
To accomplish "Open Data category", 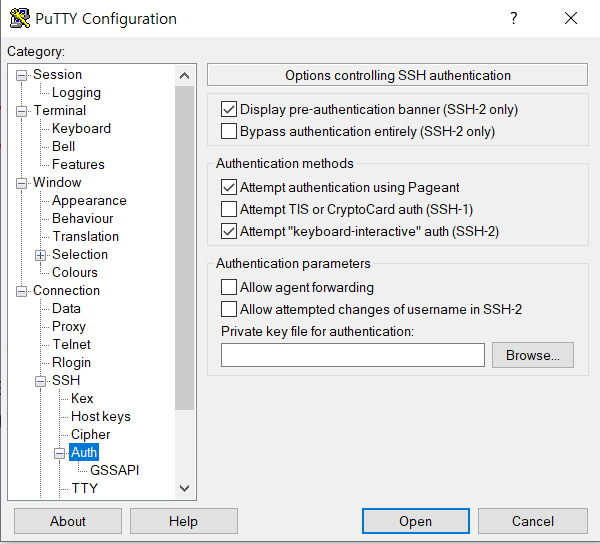I will tap(66, 309).
